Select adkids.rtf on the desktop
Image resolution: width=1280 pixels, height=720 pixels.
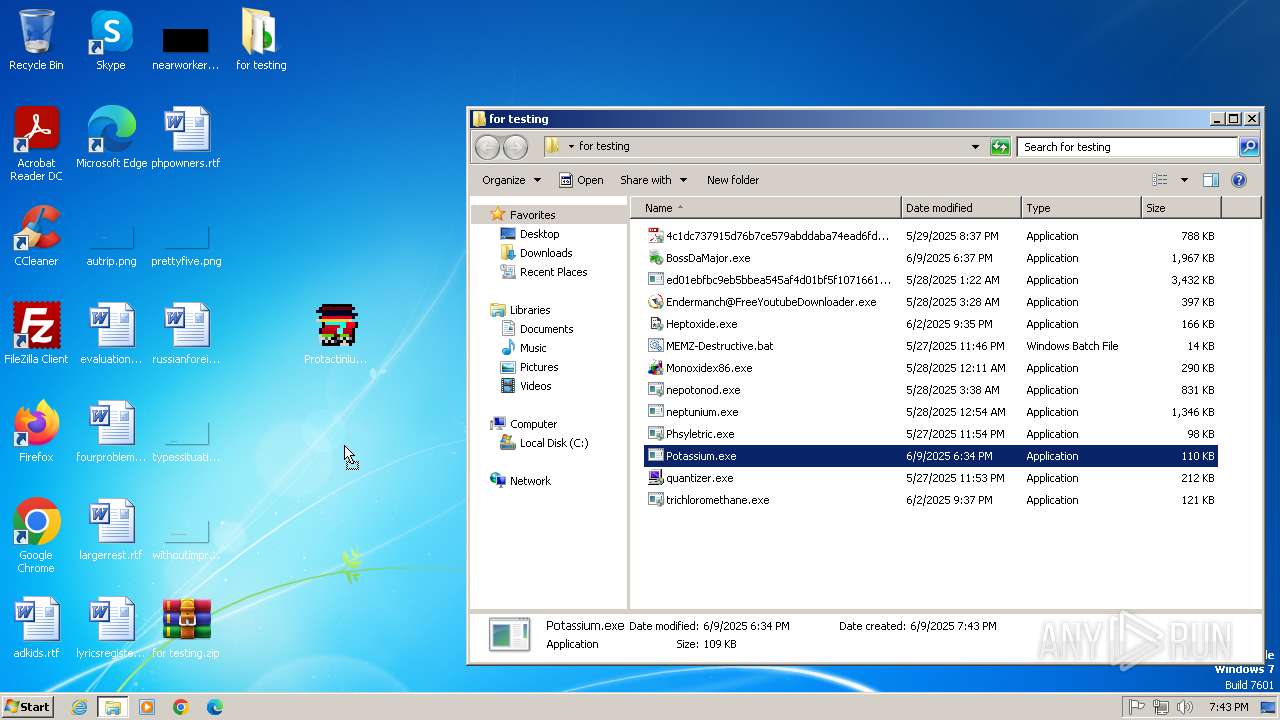pyautogui.click(x=36, y=628)
